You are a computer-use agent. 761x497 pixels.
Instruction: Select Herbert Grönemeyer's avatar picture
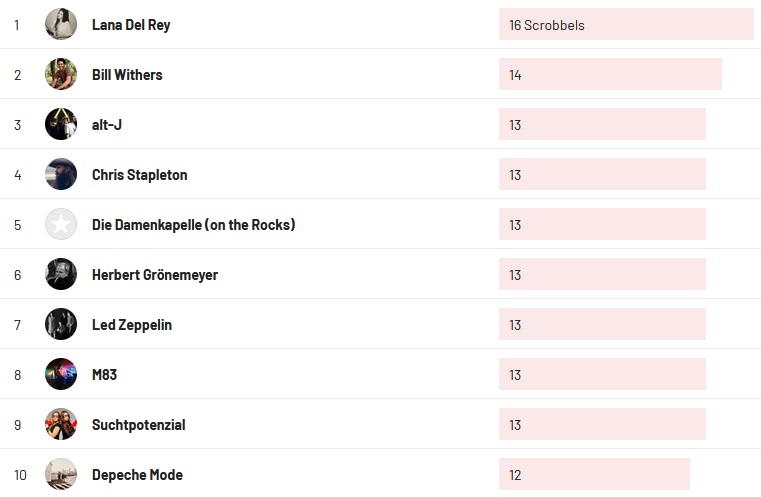(x=61, y=274)
